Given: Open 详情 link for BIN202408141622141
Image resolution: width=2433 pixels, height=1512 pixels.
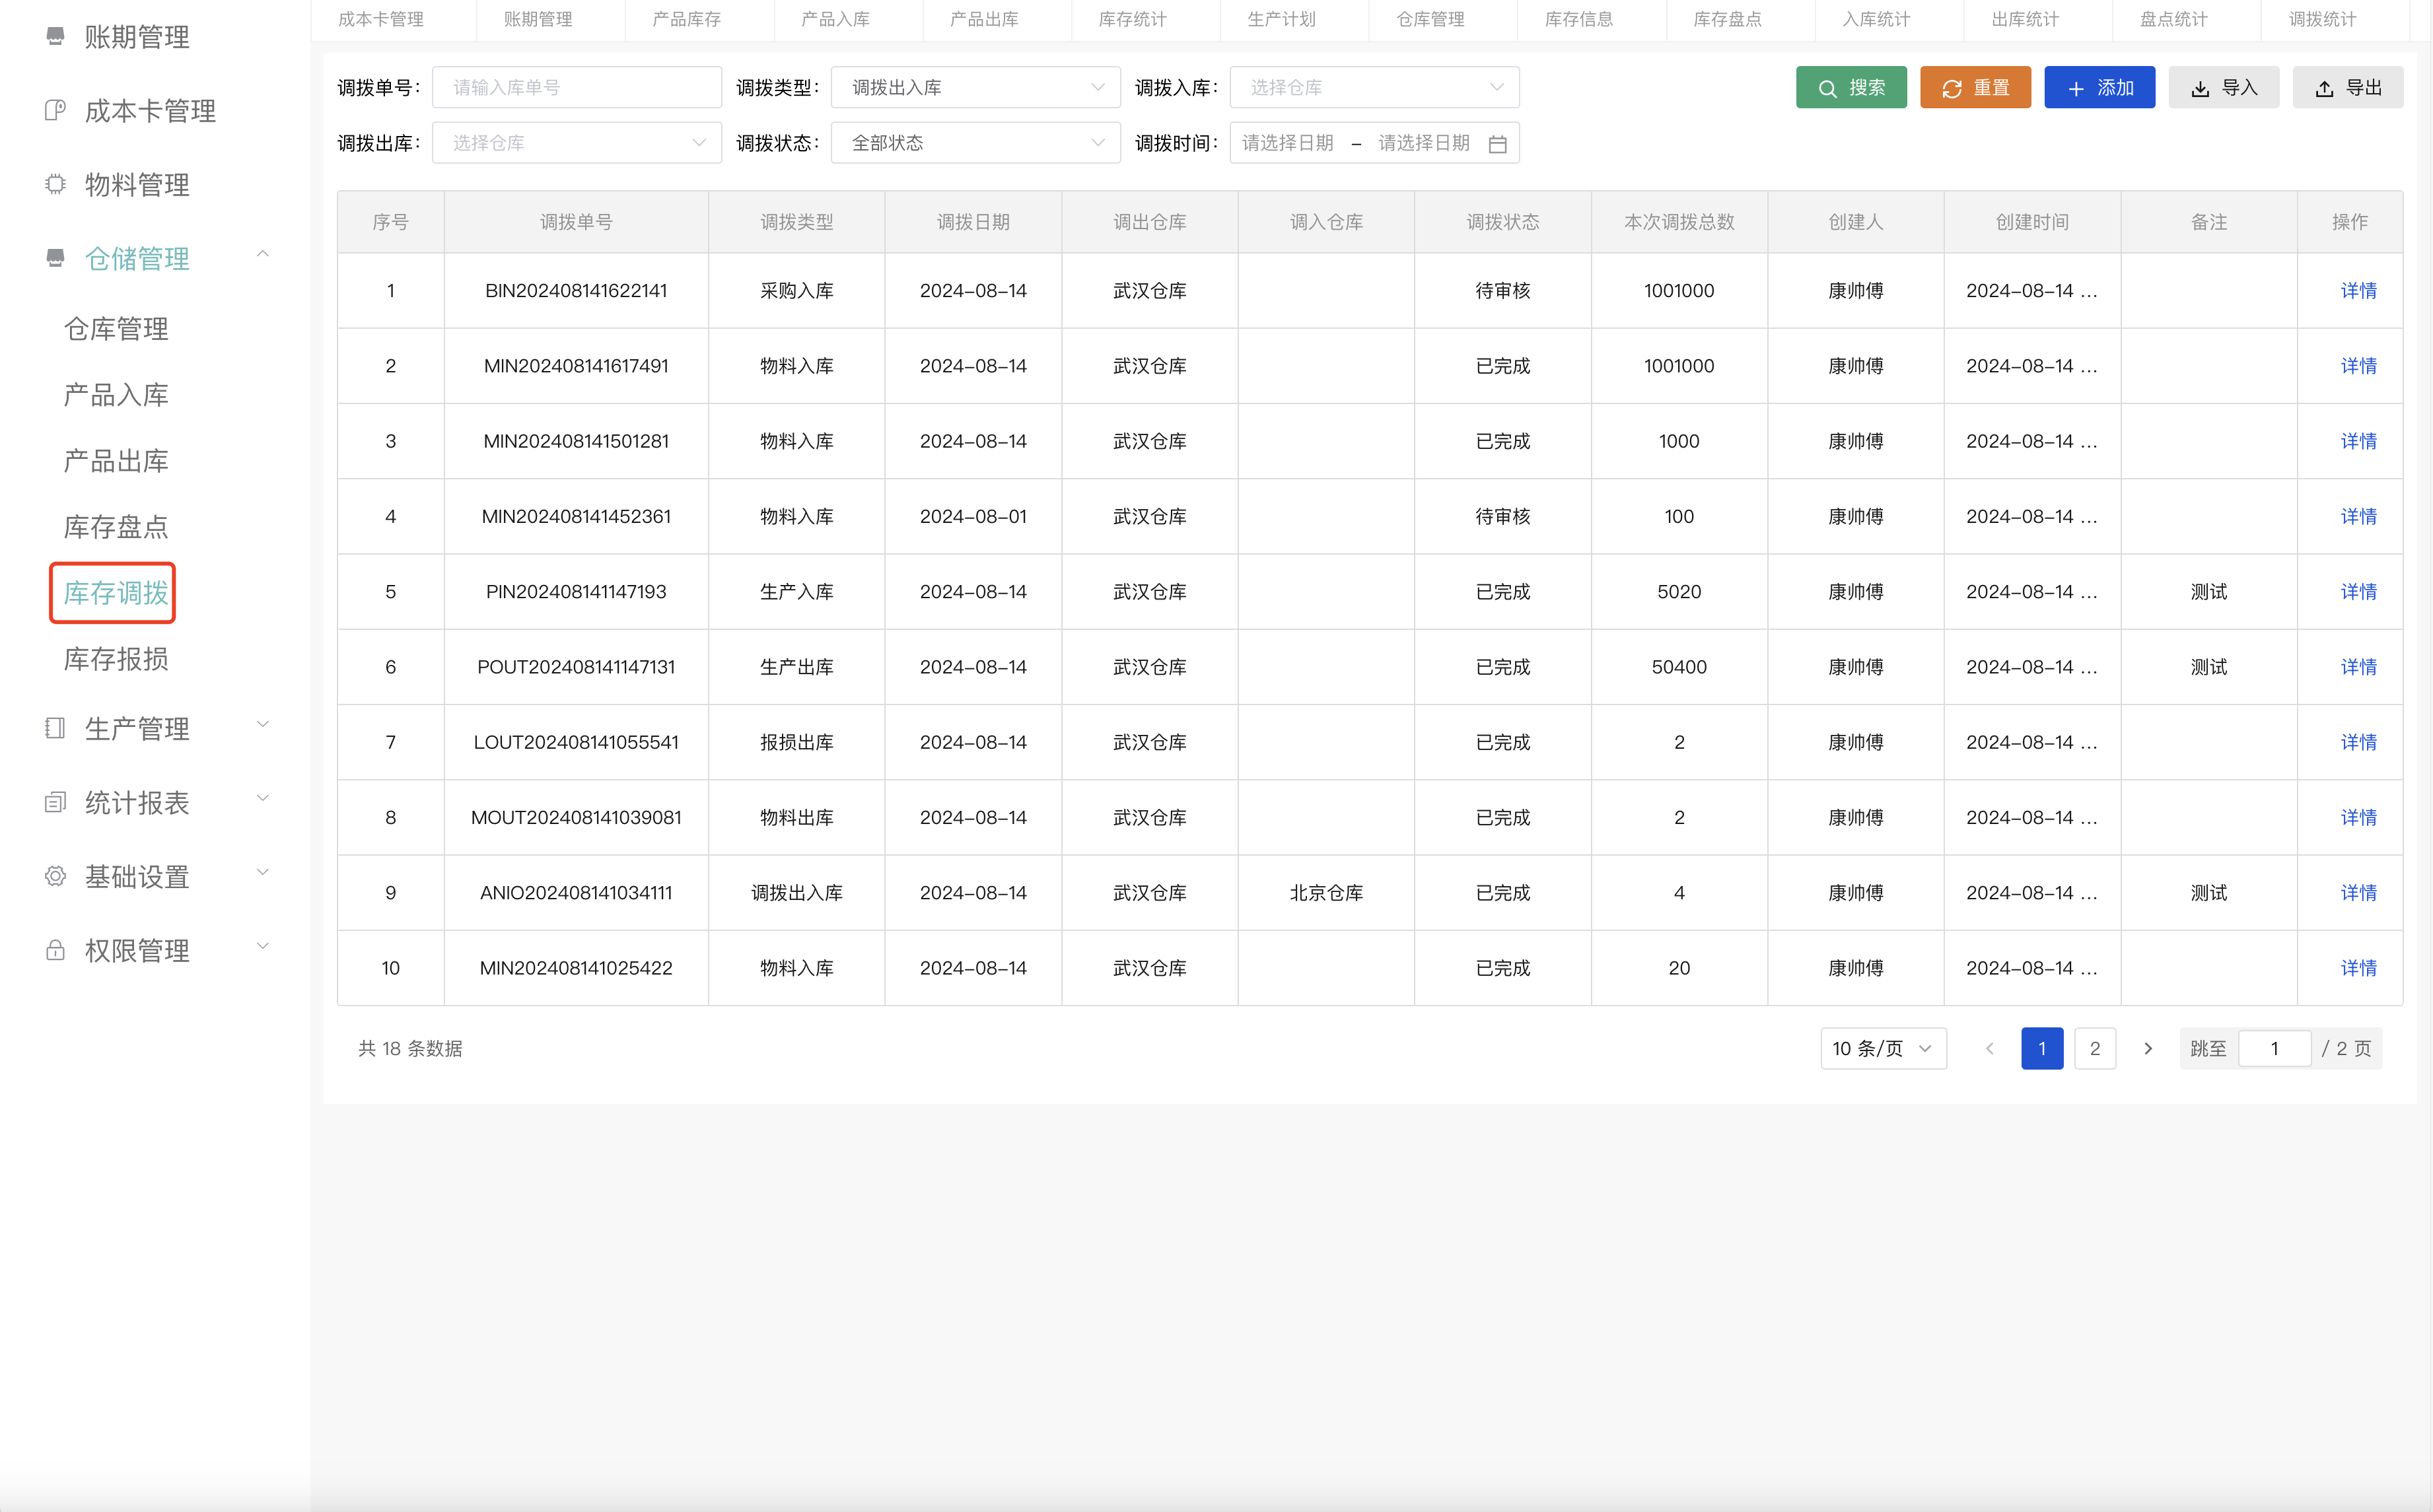Looking at the screenshot, I should (2357, 291).
